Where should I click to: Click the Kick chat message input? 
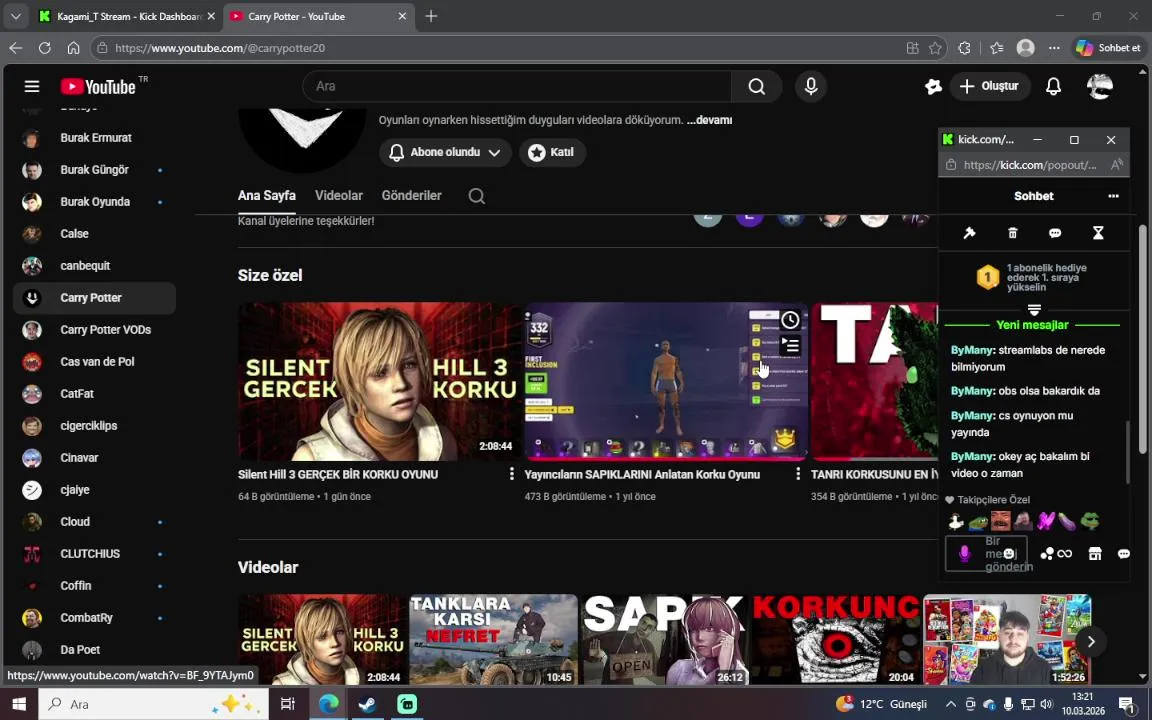986,554
